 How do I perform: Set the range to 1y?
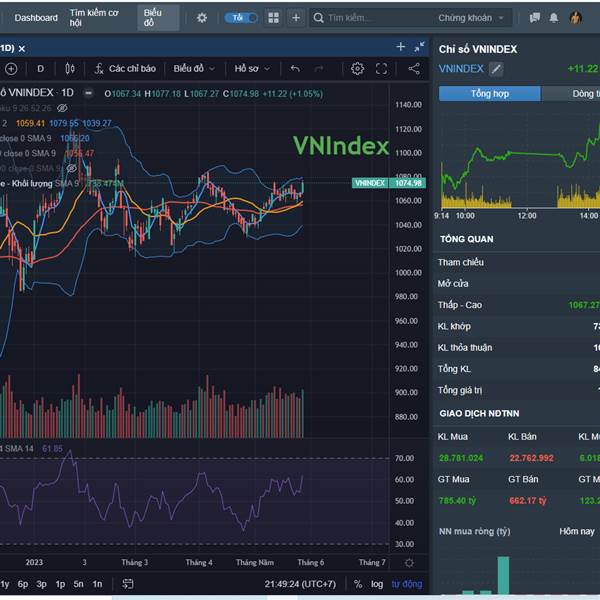tap(5, 584)
